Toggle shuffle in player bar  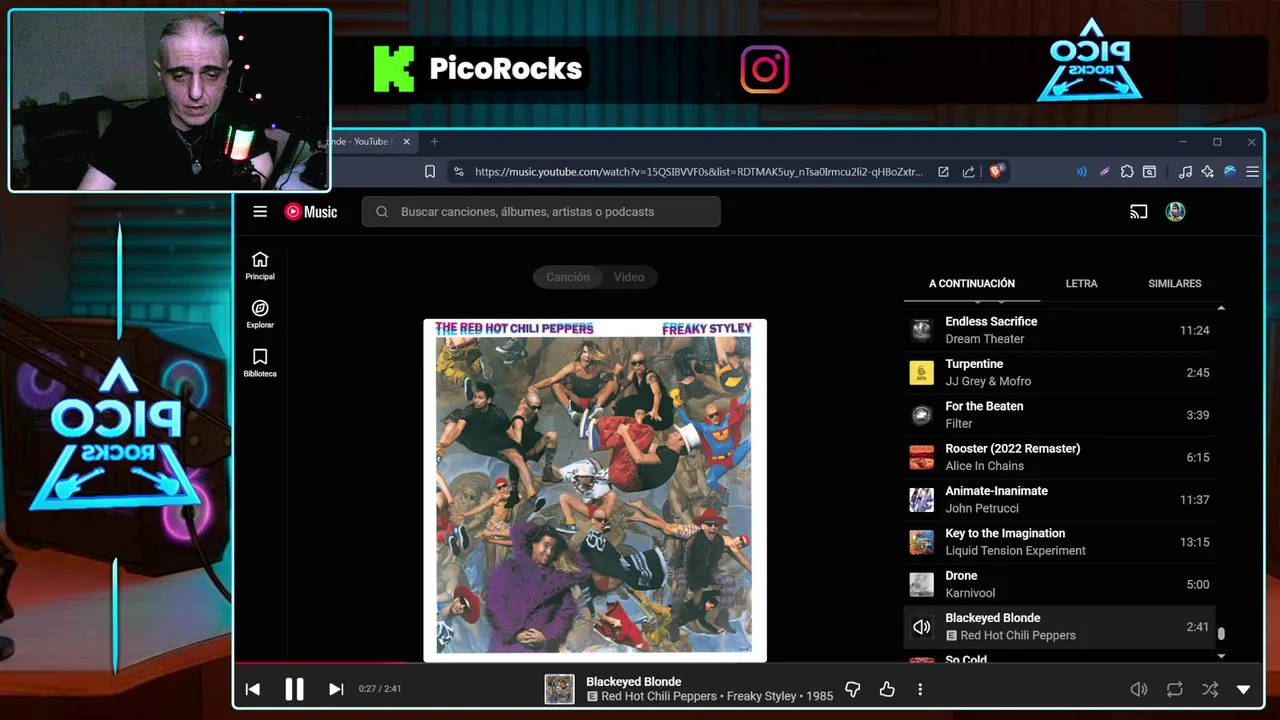pyautogui.click(x=1210, y=689)
